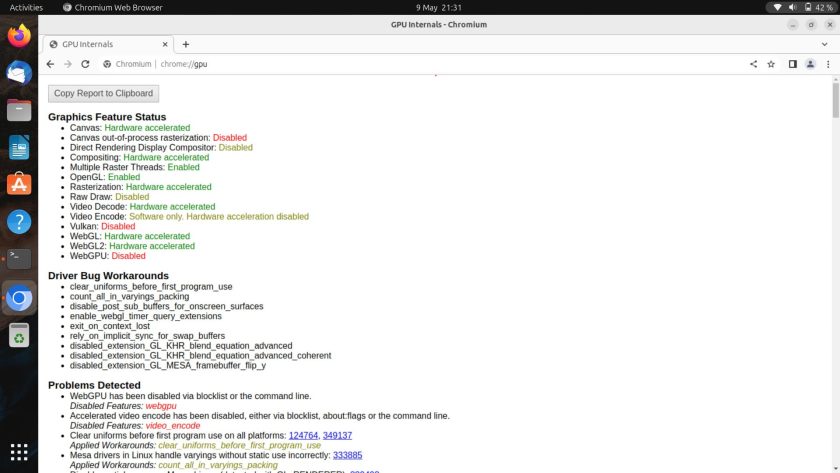Image resolution: width=840 pixels, height=473 pixels.
Task: Click the battery 42% indicator
Action: [819, 7]
